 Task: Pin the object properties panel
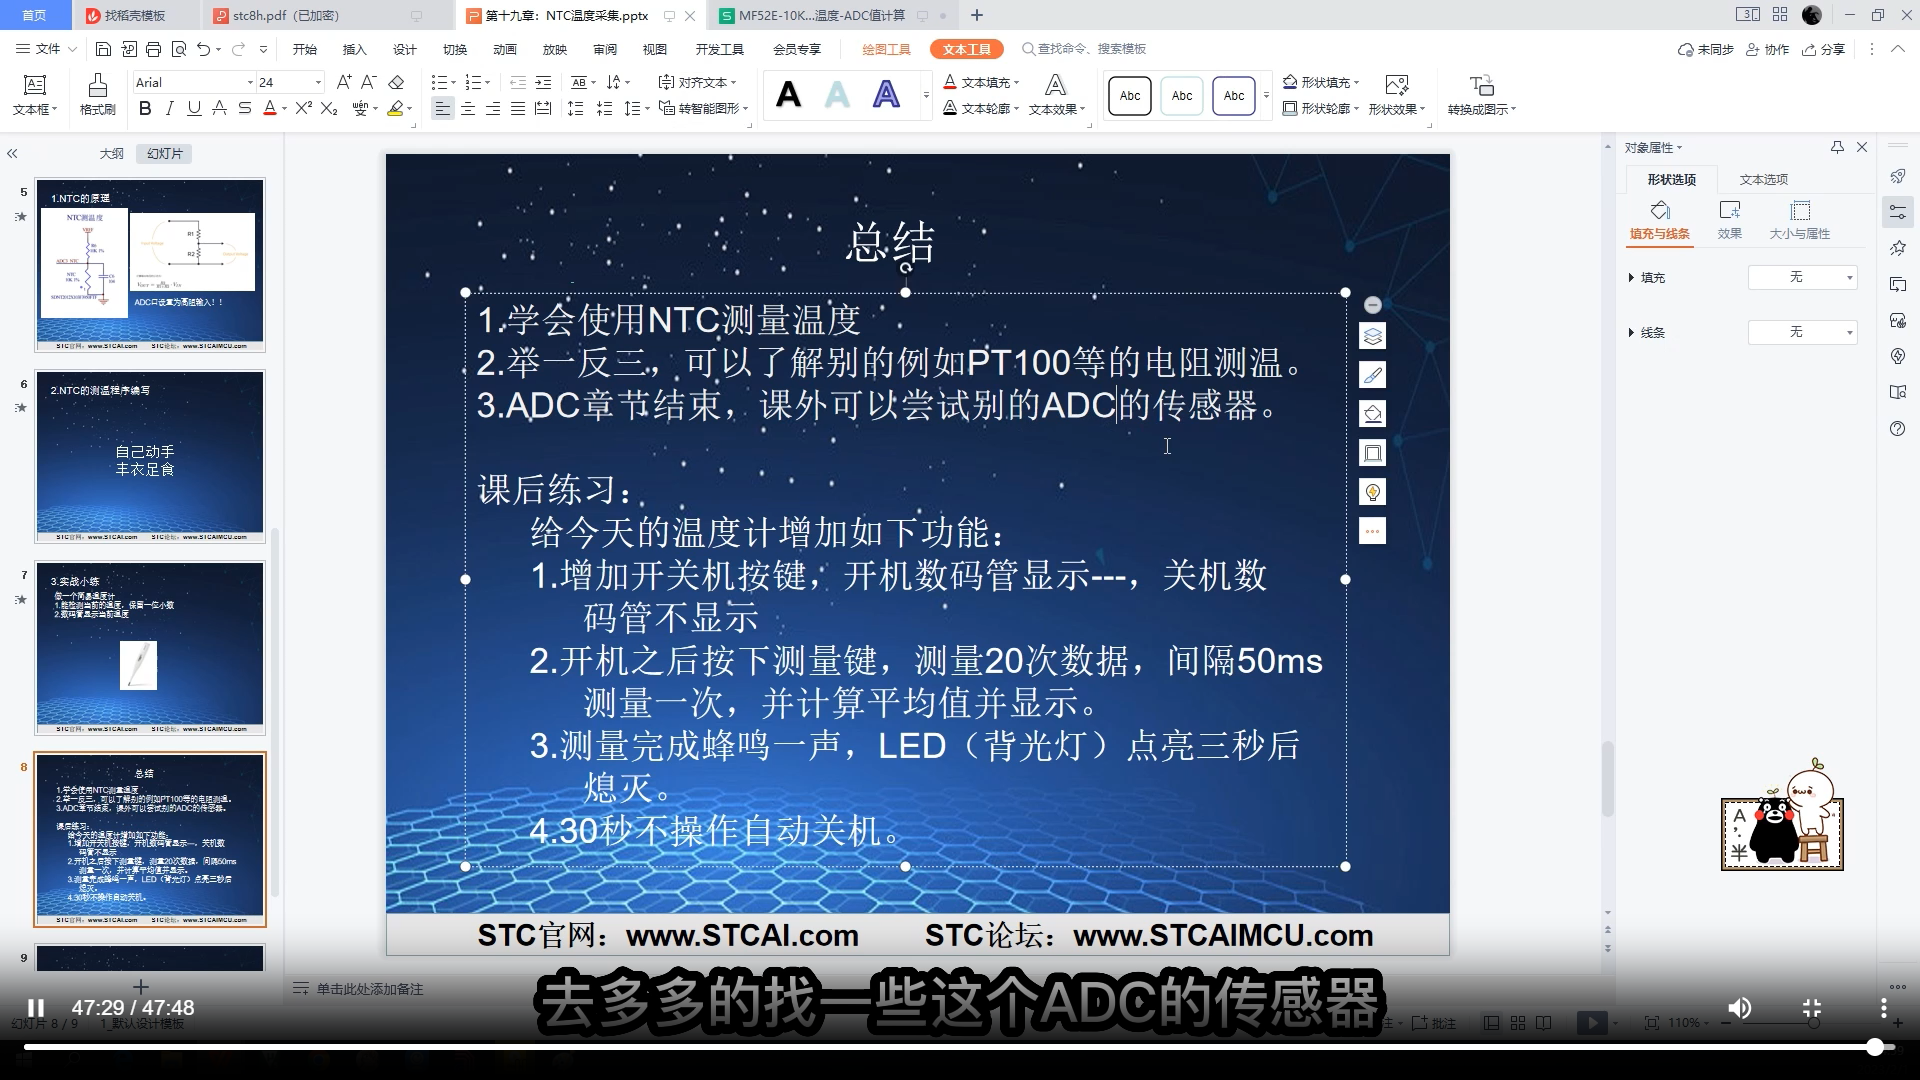click(1837, 147)
